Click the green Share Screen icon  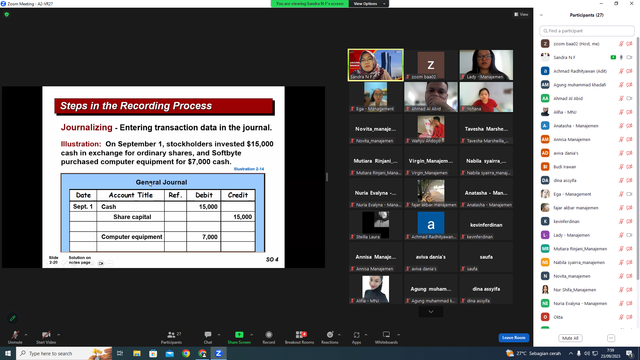[239, 335]
